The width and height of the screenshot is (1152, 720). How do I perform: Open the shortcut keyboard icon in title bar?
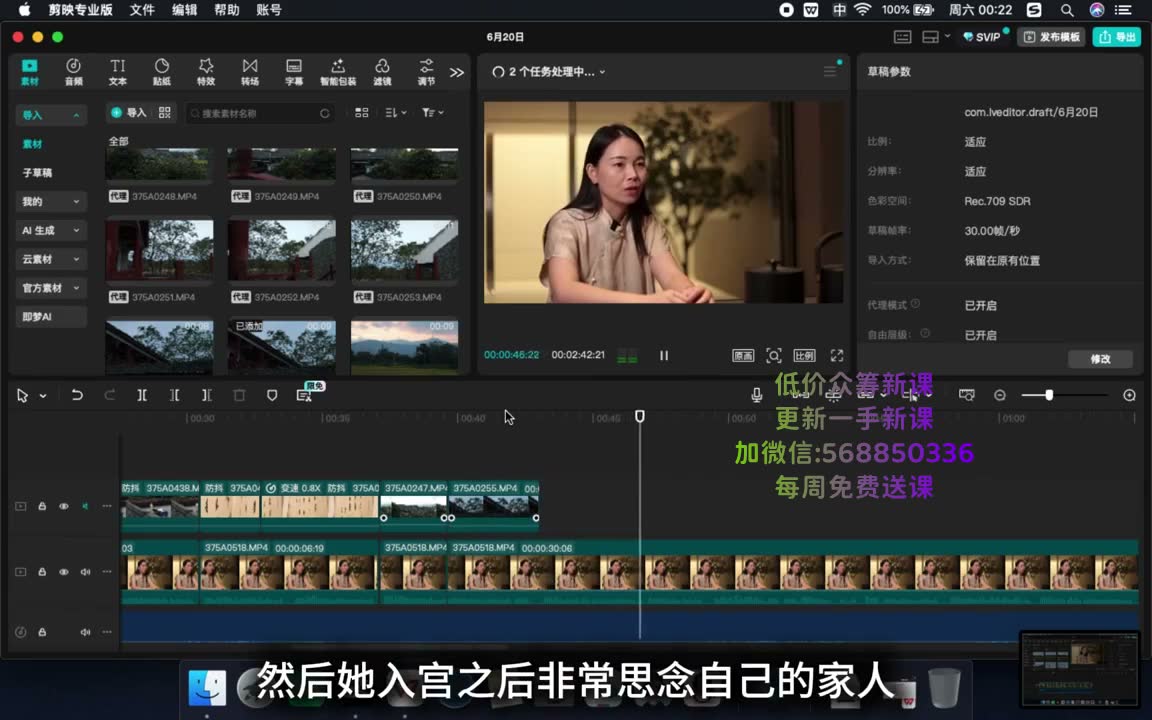click(x=902, y=37)
